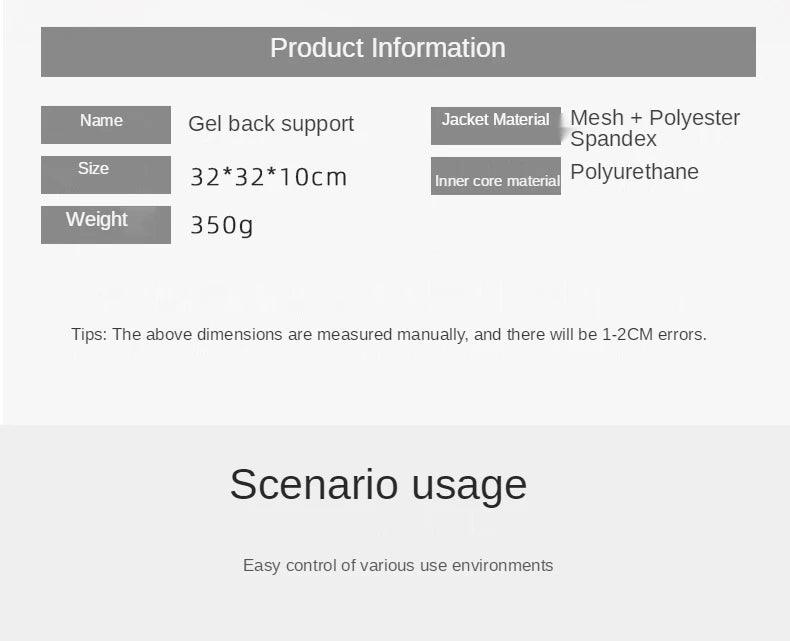Image resolution: width=790 pixels, height=641 pixels.
Task: Click the word 'Product' in header
Action: 317,48
